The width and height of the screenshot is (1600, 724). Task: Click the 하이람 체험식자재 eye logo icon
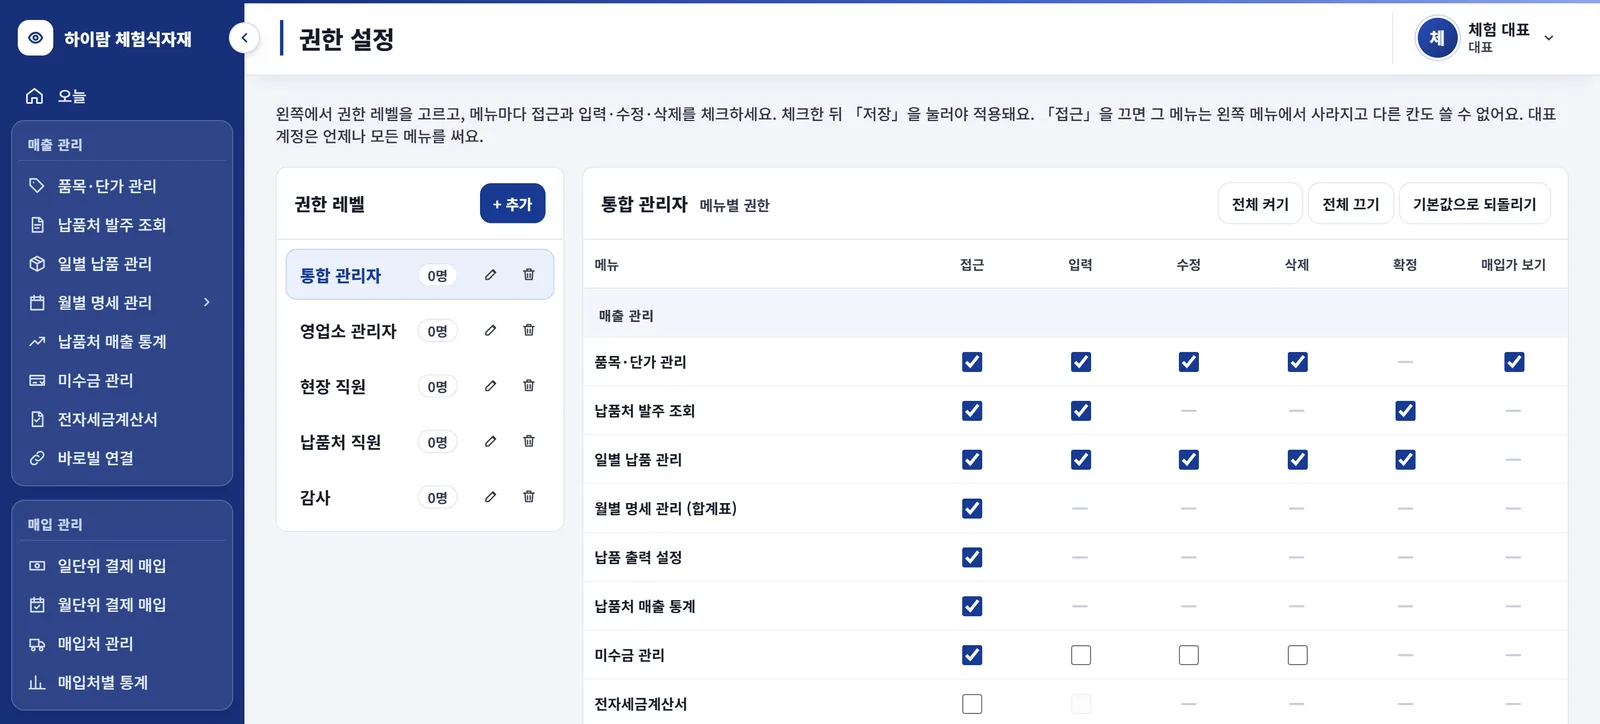click(x=35, y=38)
